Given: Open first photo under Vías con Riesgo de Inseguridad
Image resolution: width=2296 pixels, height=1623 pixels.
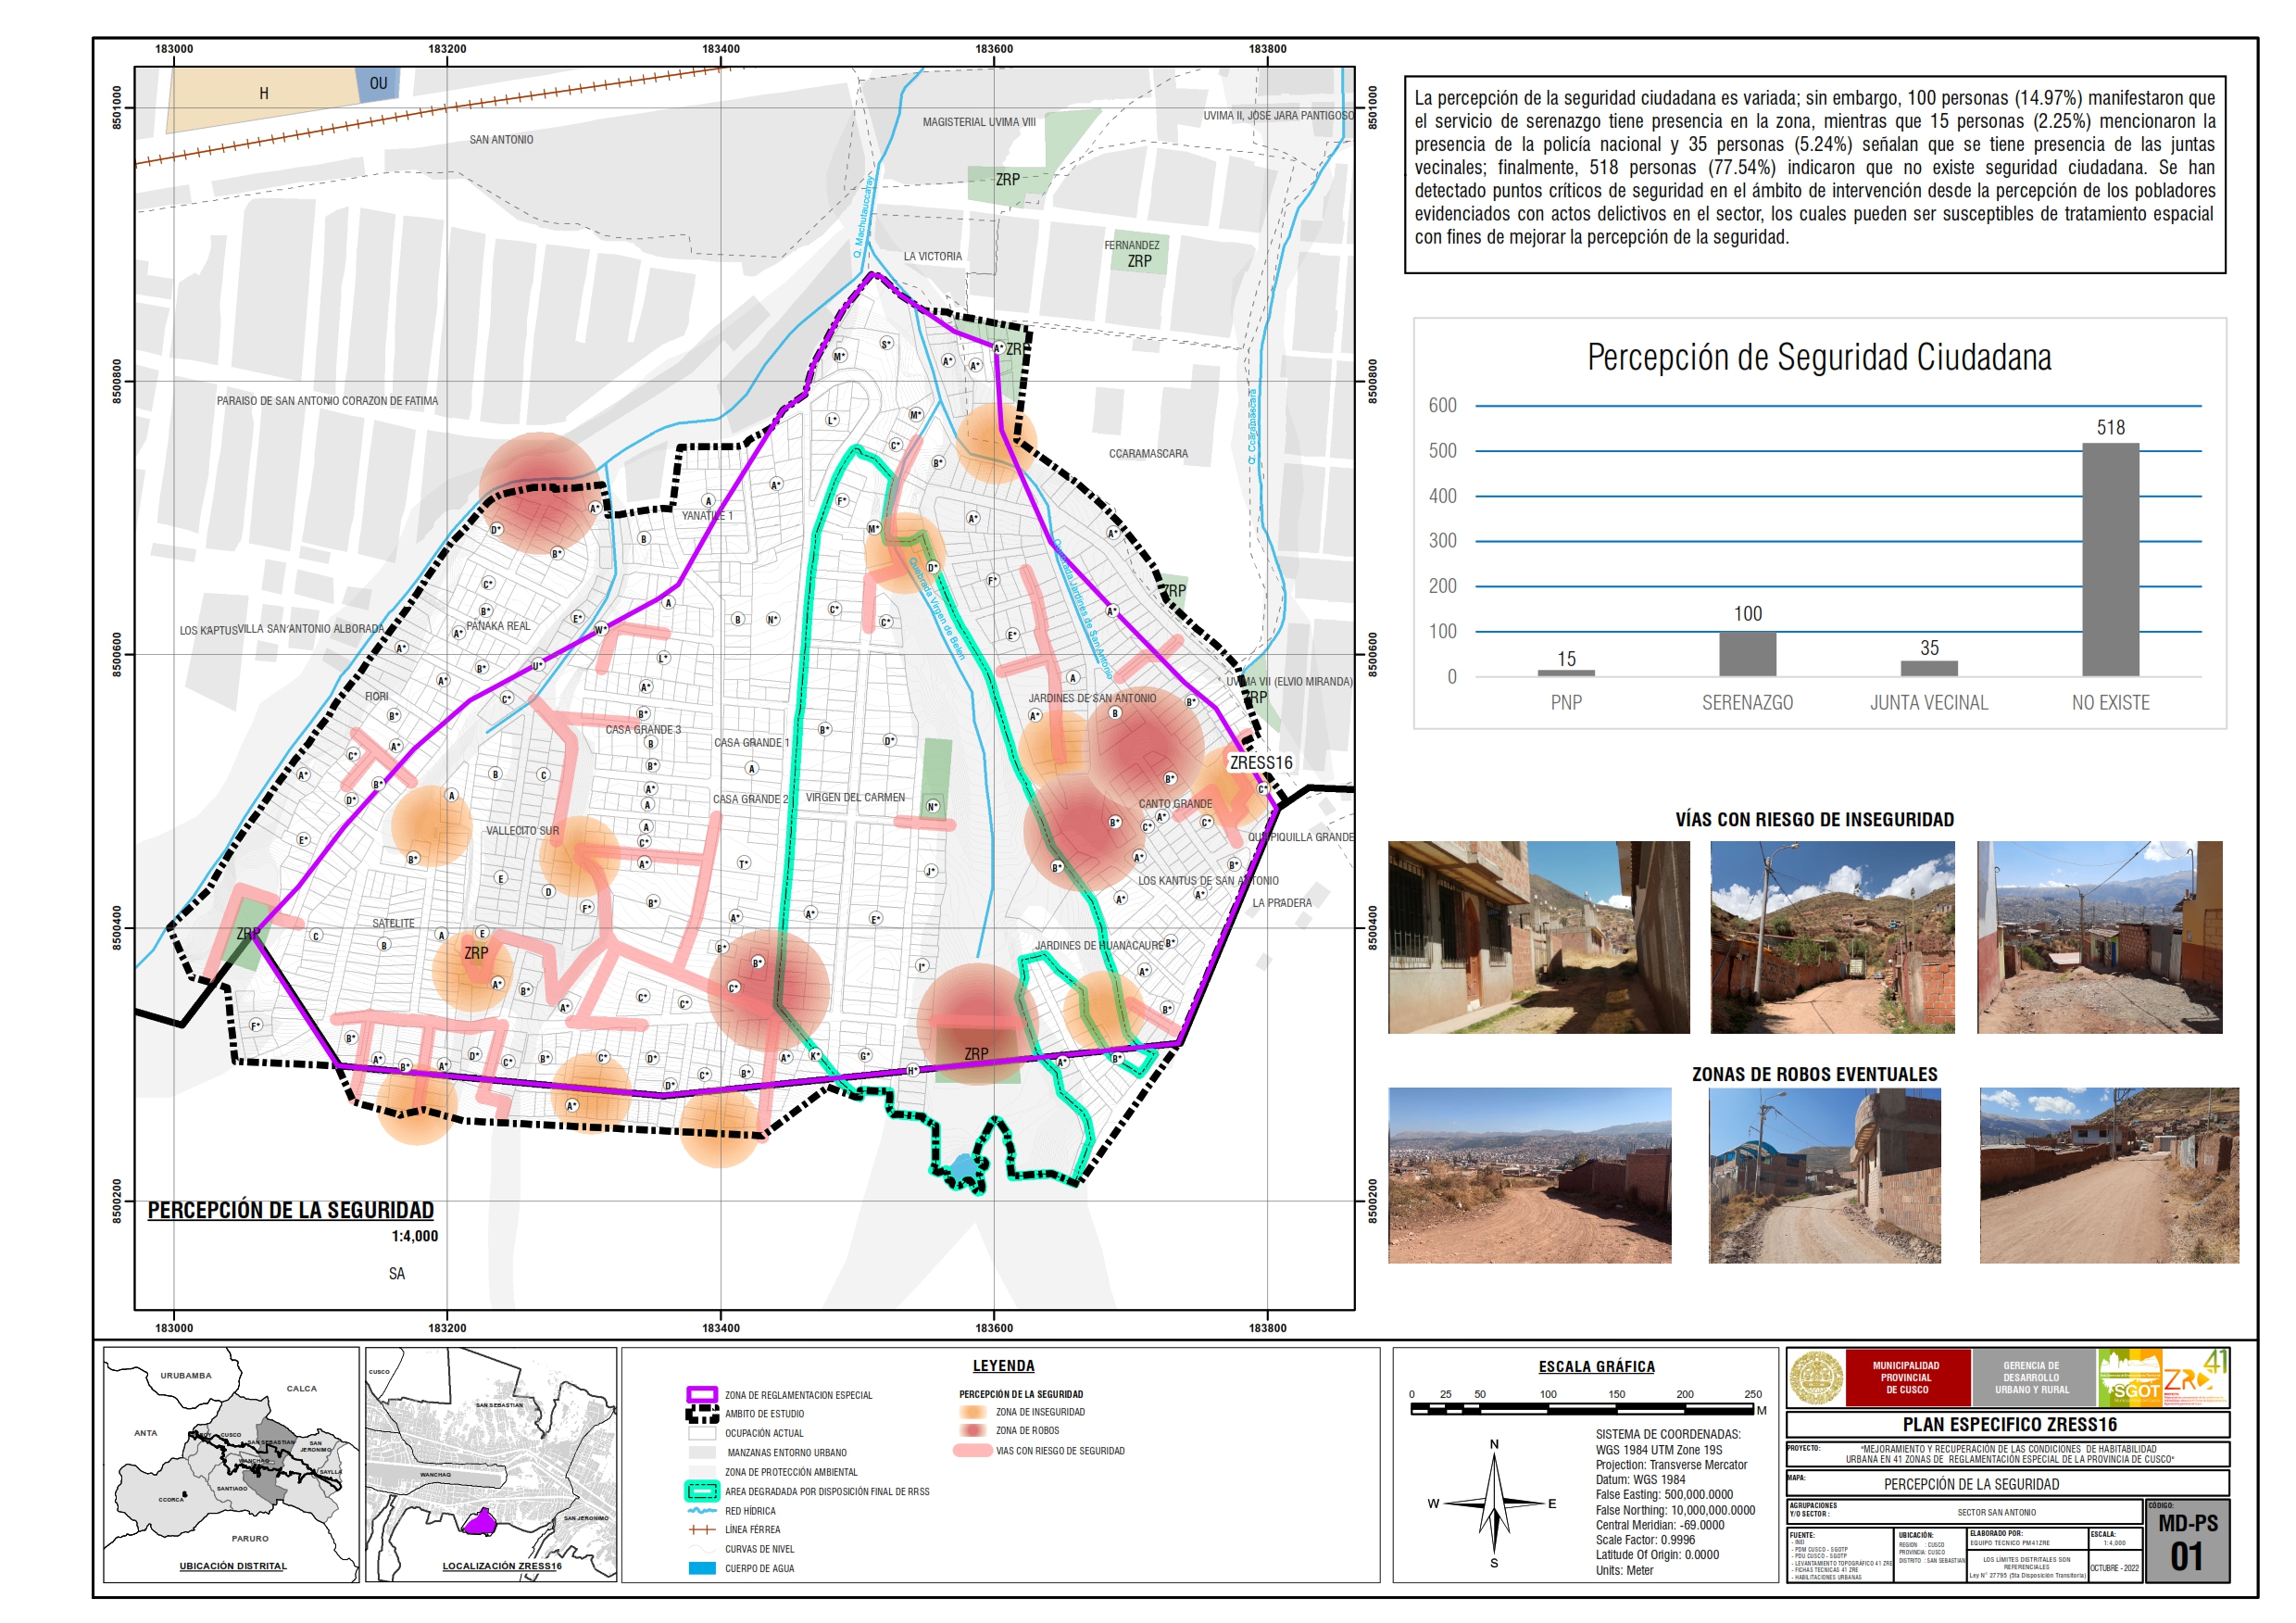Looking at the screenshot, I should [x=1538, y=937].
